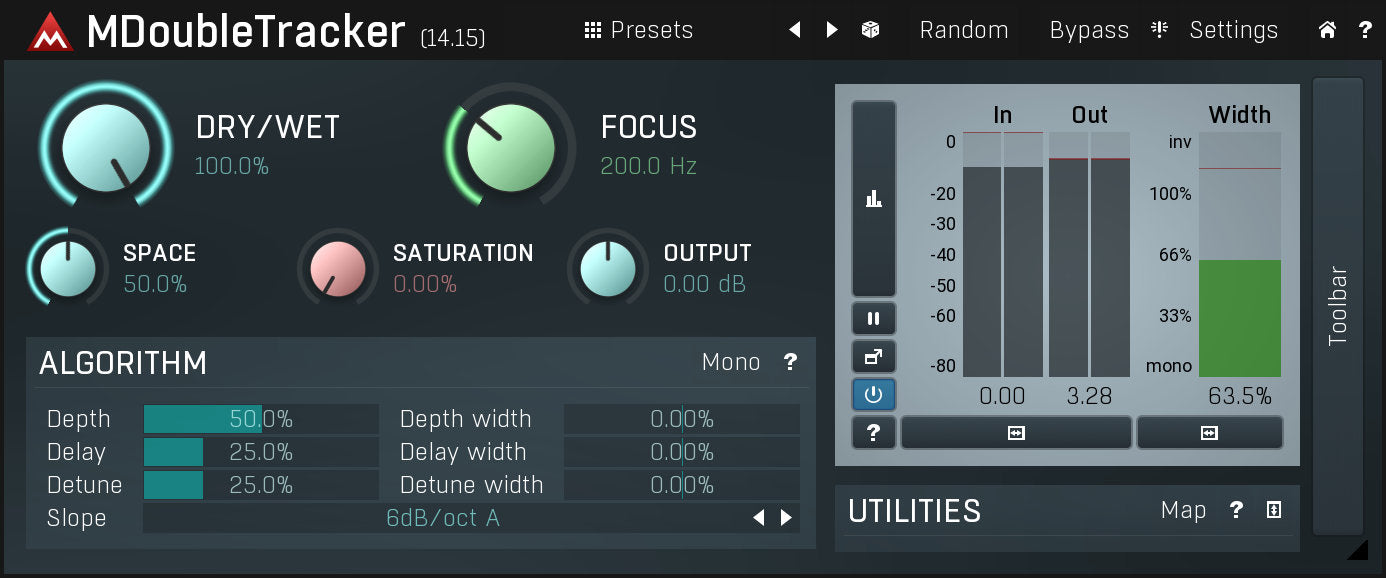This screenshot has height=578, width=1386.
Task: Adjust the Depth slider bar
Action: 261,419
